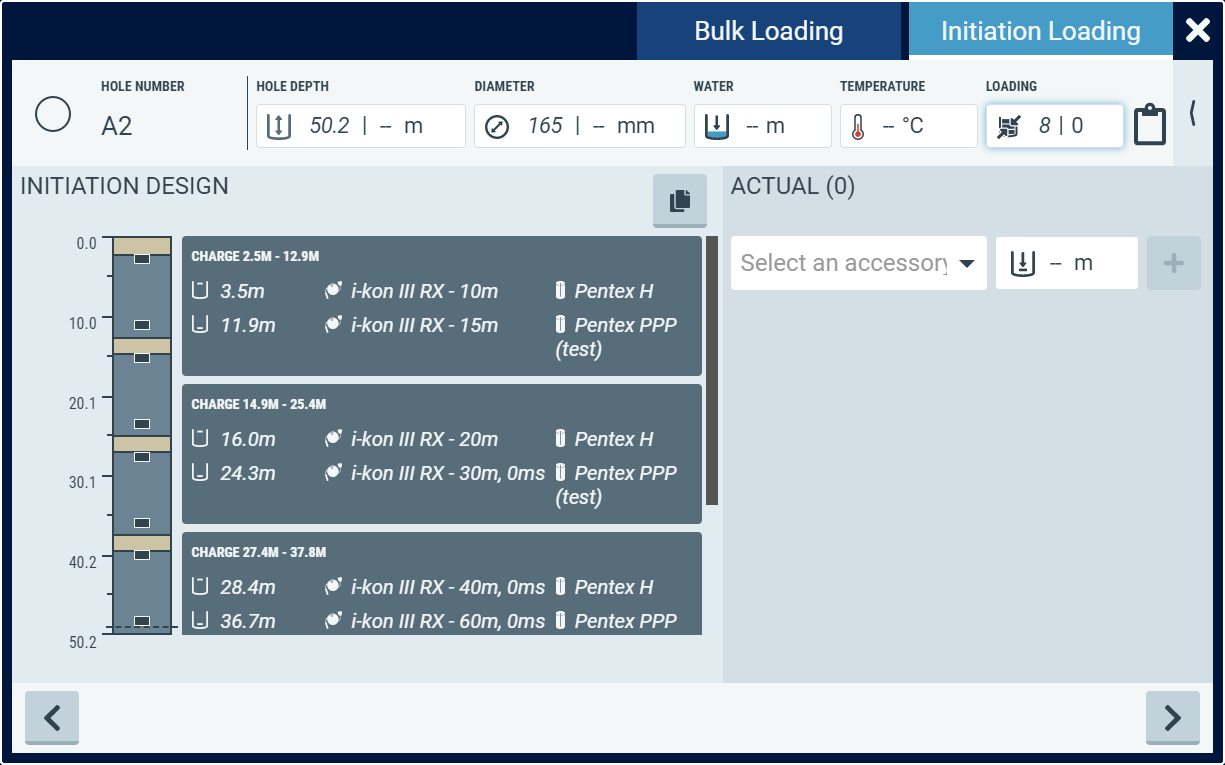
Task: Expand the hidden header side panel chevron
Action: 1193,113
